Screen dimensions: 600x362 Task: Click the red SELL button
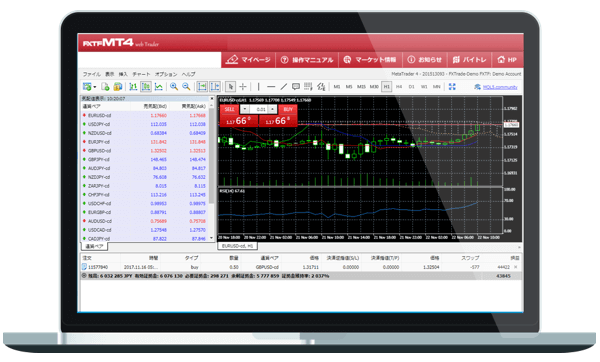[x=229, y=109]
